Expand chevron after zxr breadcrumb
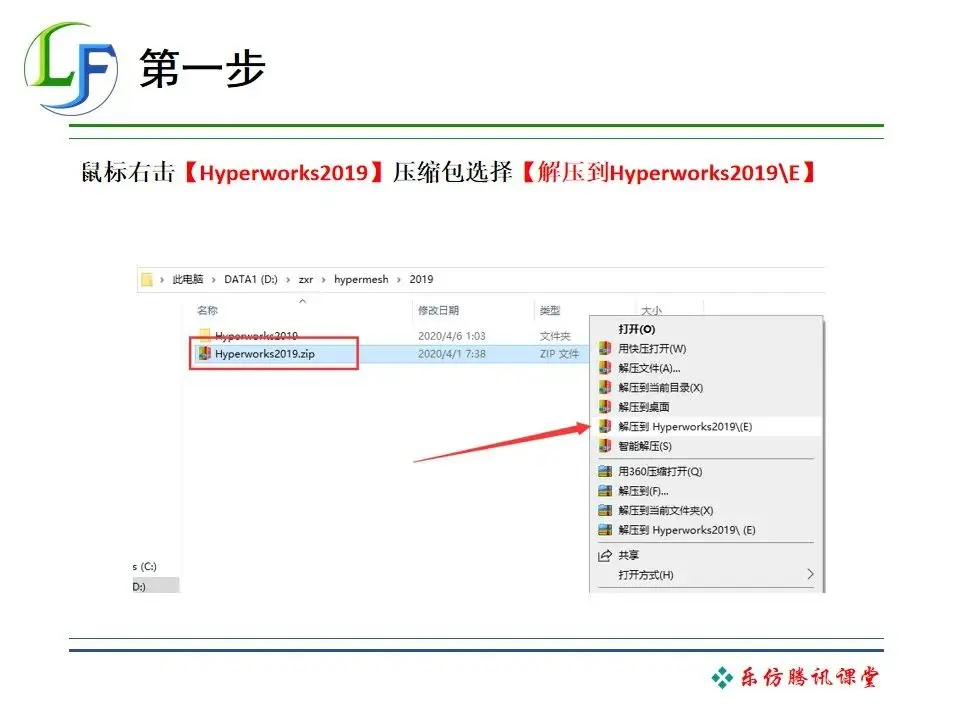This screenshot has width=960, height=720. [x=323, y=280]
